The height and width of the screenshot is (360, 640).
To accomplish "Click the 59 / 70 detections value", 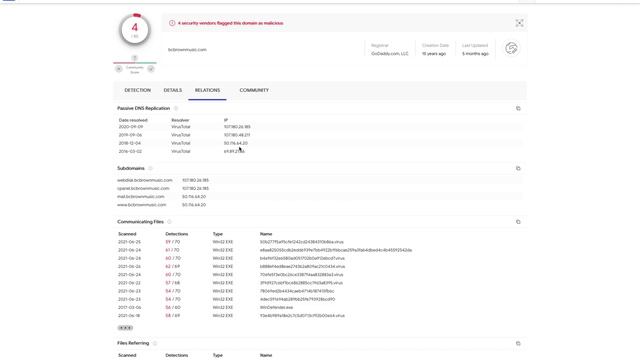I will [x=173, y=242].
